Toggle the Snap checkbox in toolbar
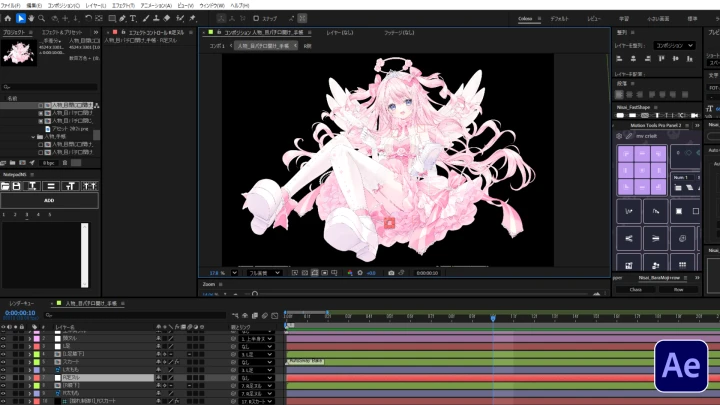 [256, 18]
